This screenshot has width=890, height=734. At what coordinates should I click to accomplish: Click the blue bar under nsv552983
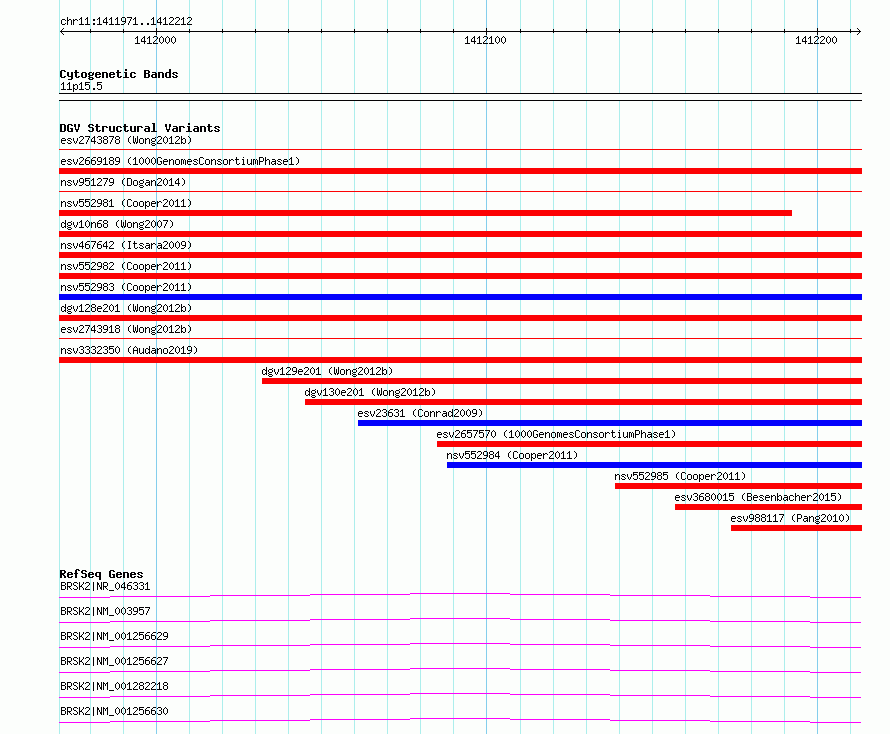pyautogui.click(x=460, y=297)
